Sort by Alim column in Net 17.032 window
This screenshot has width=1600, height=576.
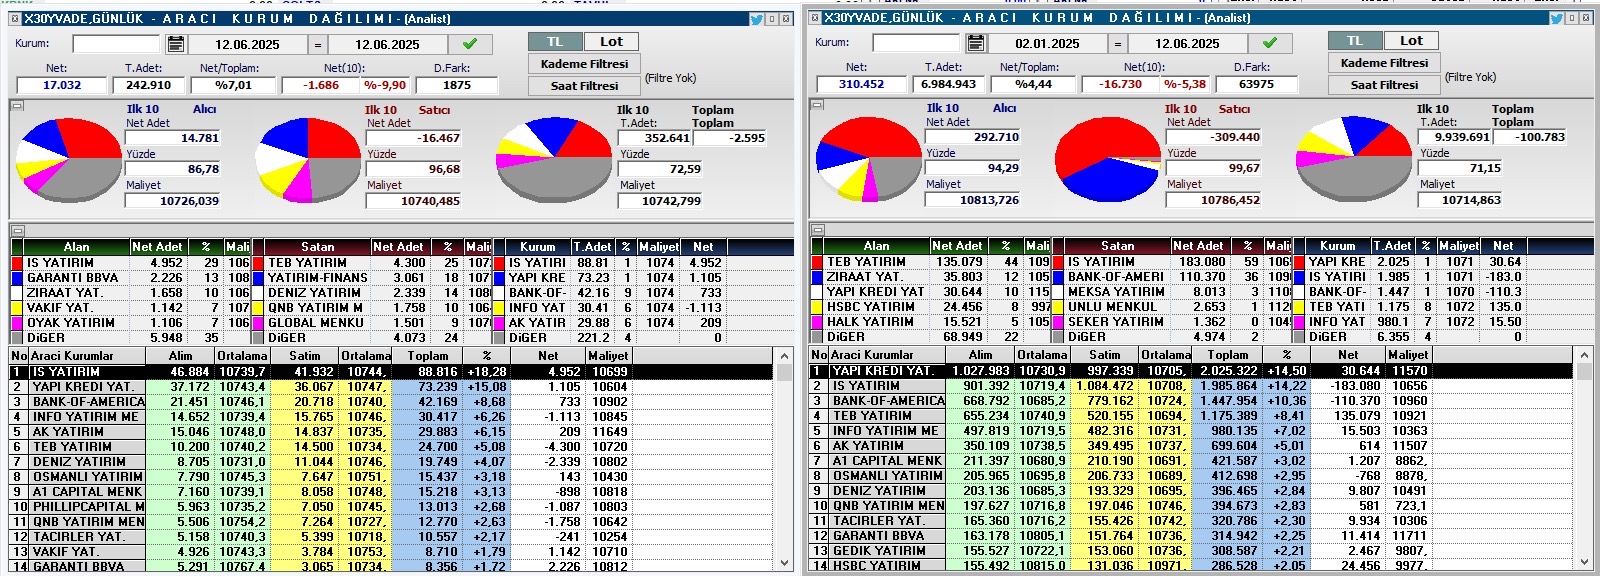click(180, 356)
